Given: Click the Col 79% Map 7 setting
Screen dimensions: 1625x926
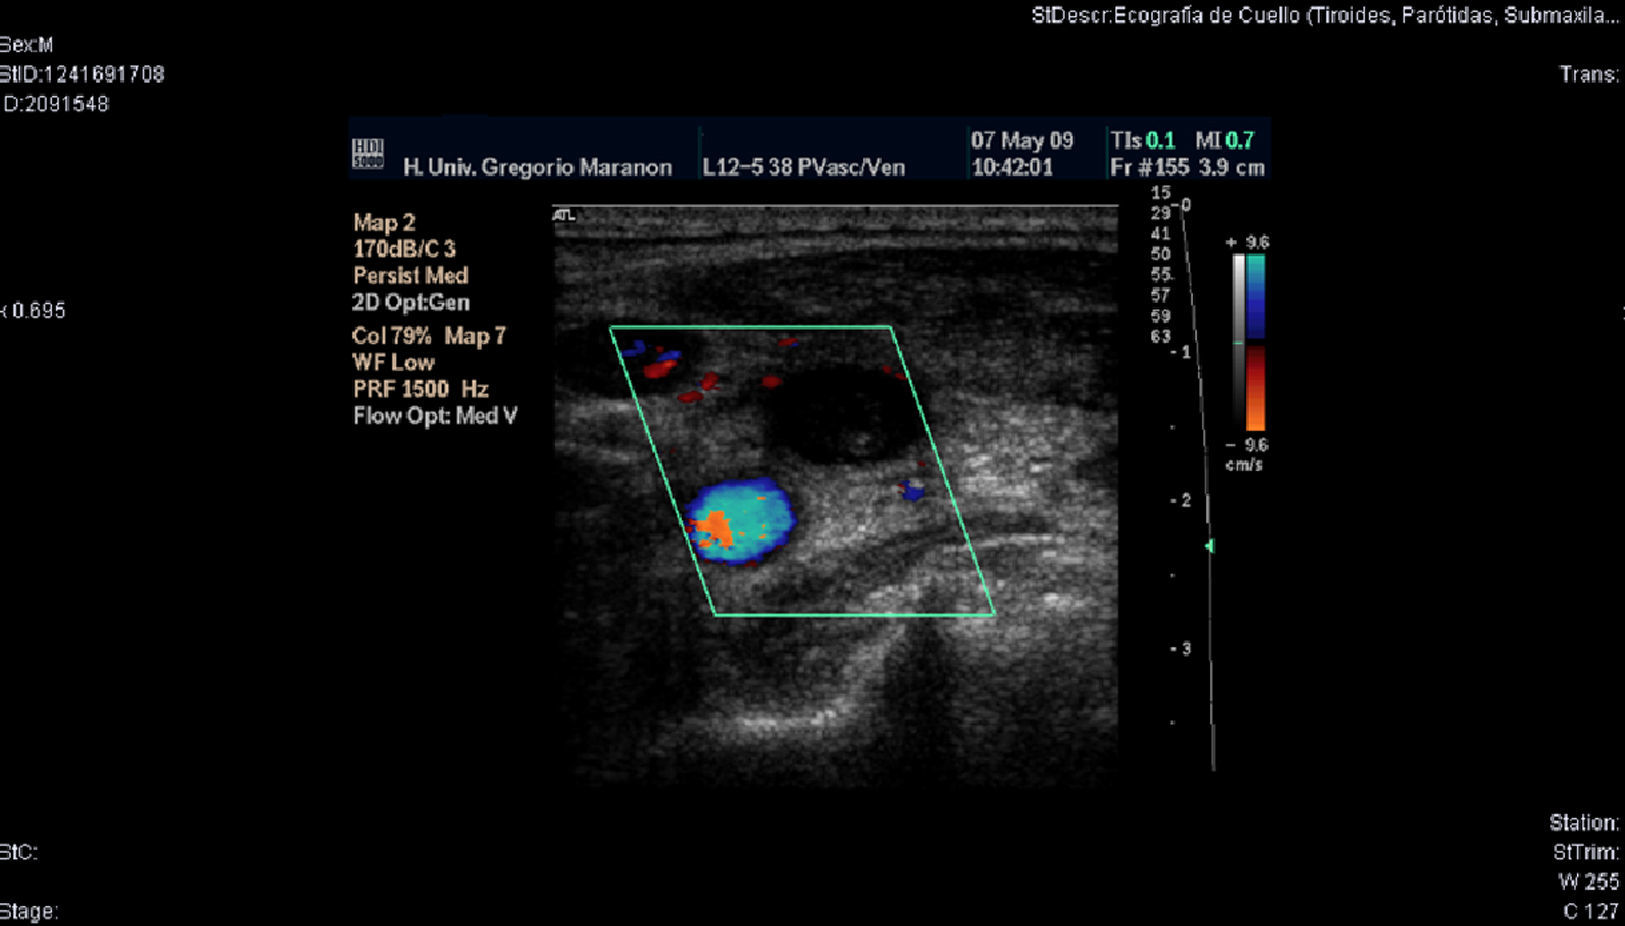Looking at the screenshot, I should [428, 336].
